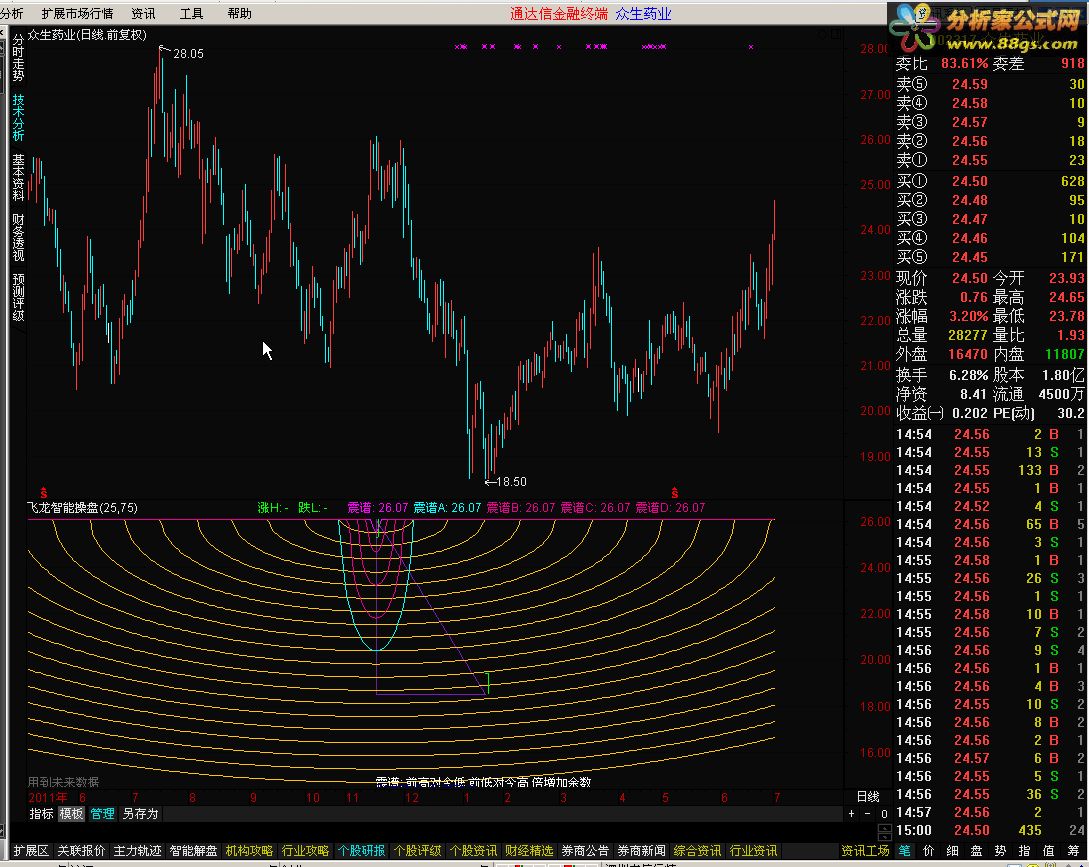
Task: Click the 众生药业(日线.前复权) chart title
Action: click(x=88, y=35)
